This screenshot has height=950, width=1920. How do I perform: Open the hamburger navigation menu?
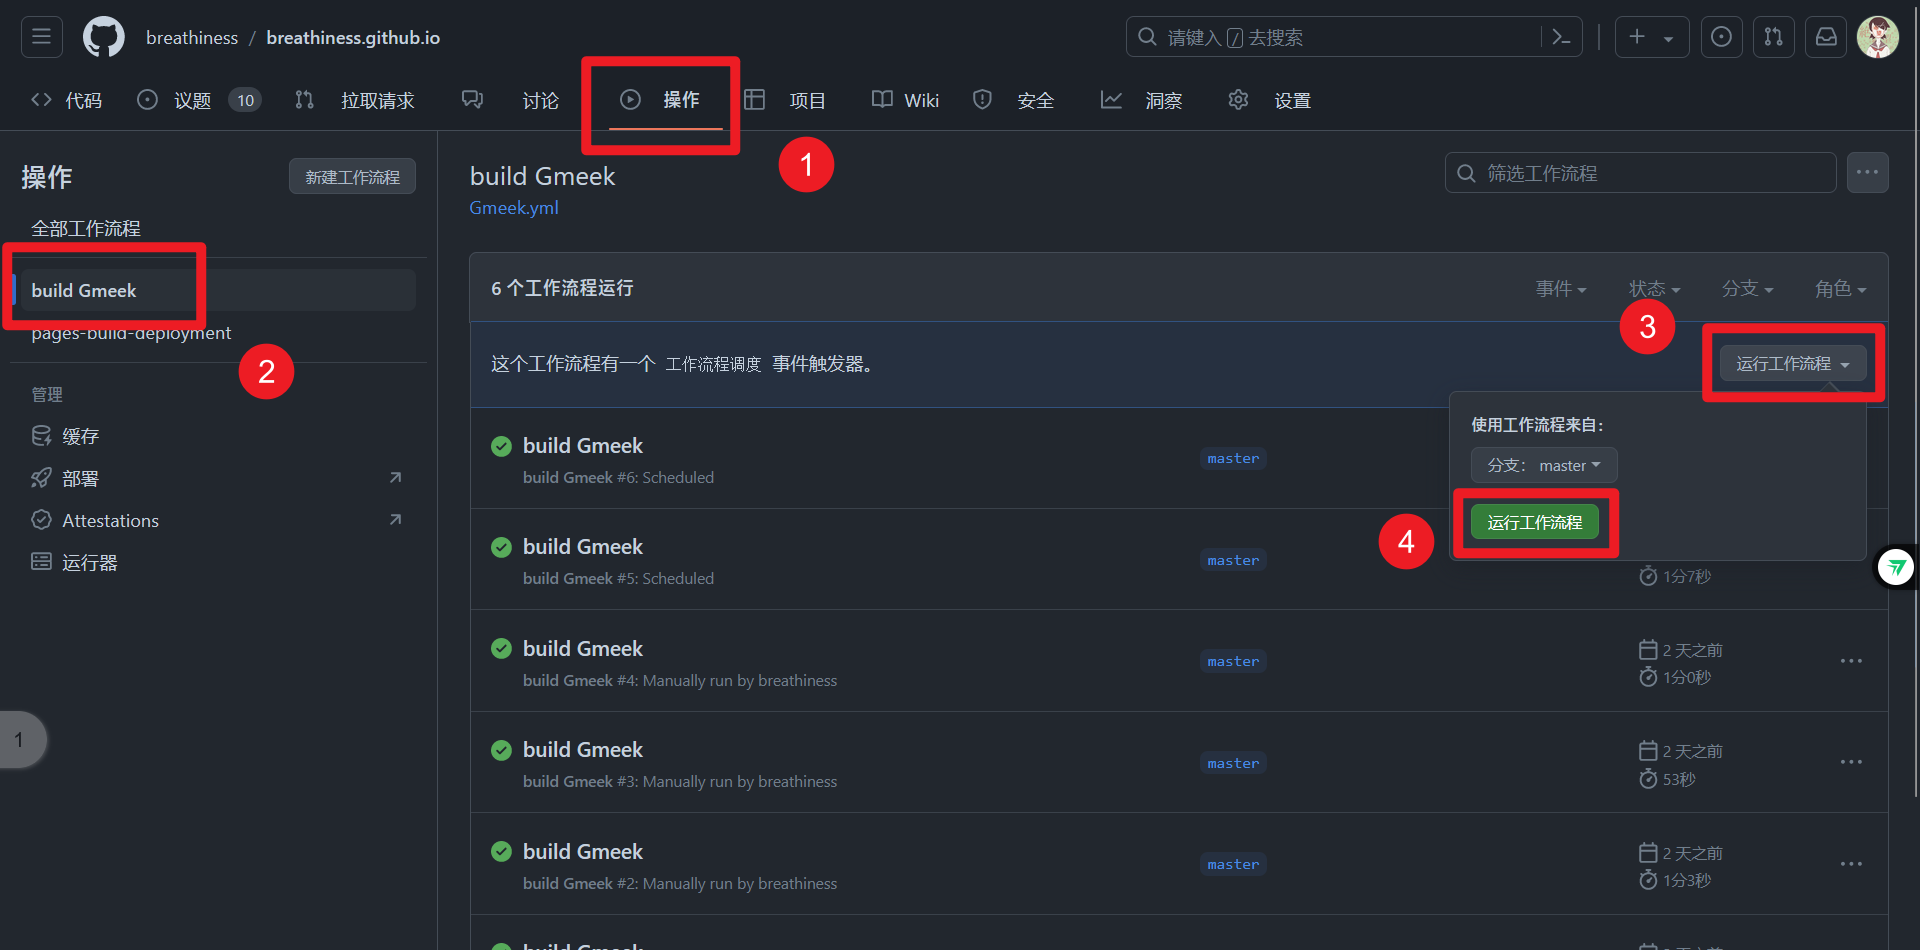pyautogui.click(x=40, y=36)
